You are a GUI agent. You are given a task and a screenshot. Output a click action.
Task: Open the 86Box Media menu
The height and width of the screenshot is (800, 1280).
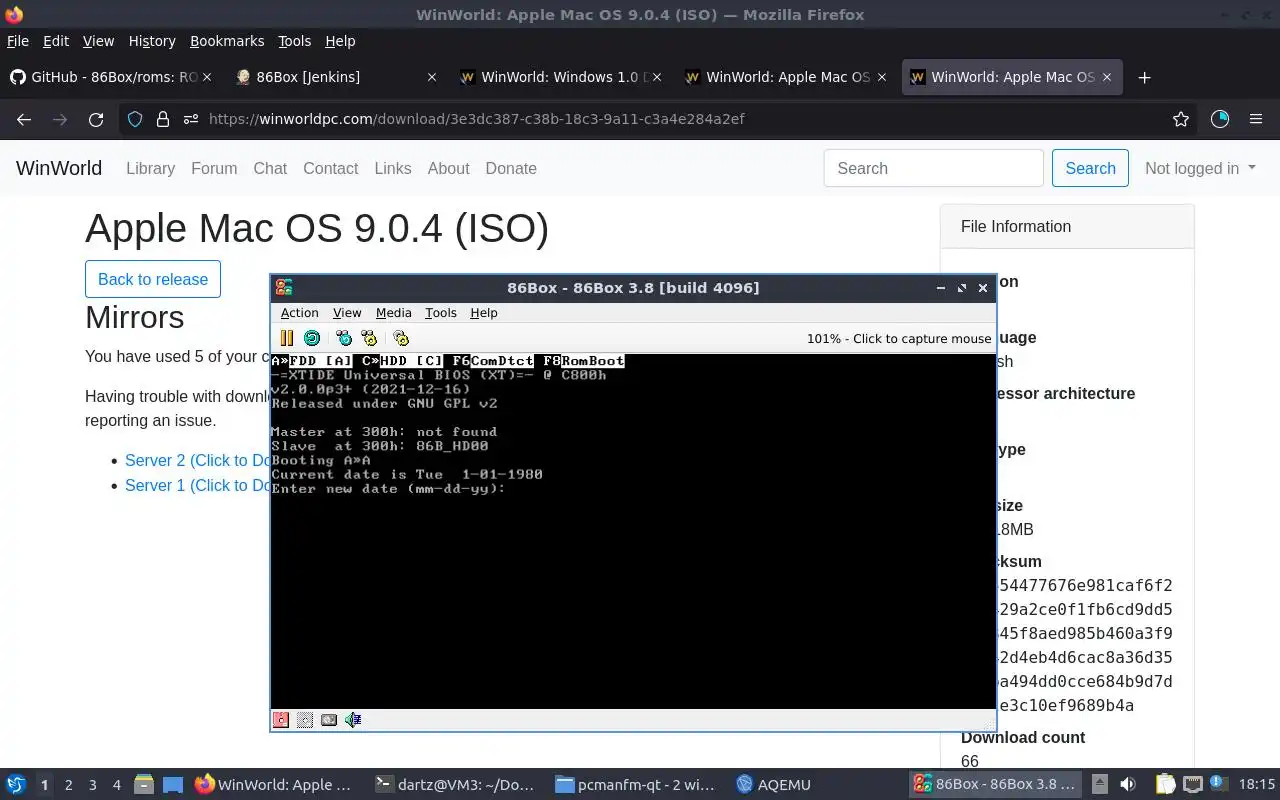[x=393, y=313]
